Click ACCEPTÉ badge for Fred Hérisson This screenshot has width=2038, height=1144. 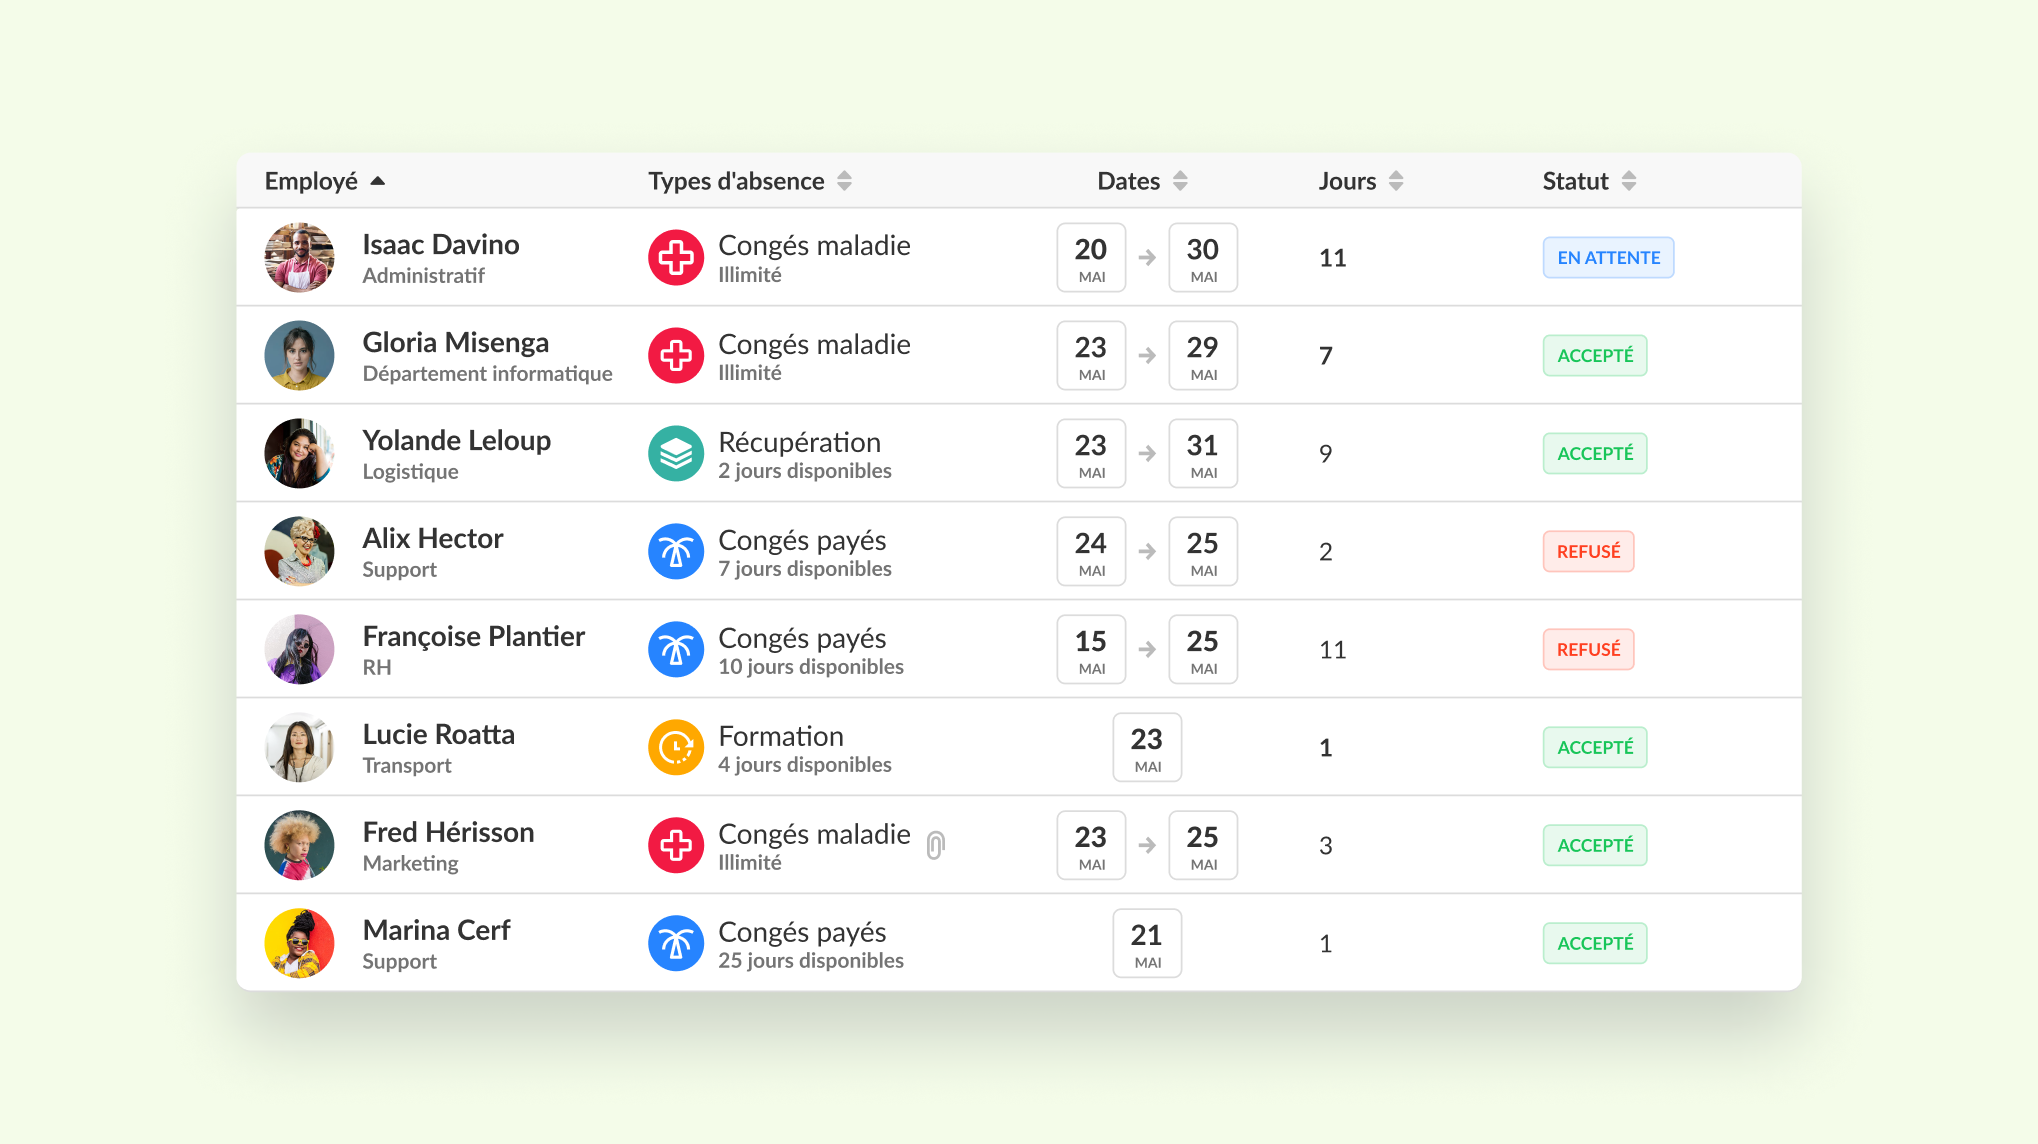pyautogui.click(x=1595, y=846)
